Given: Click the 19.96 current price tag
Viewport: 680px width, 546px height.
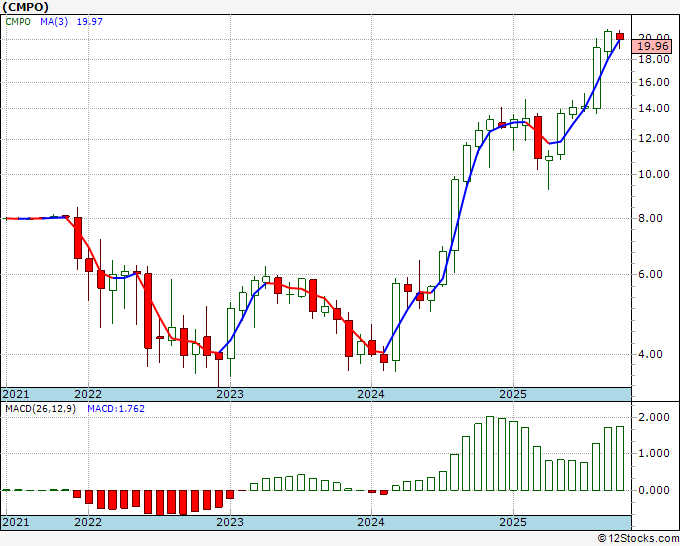Looking at the screenshot, I should click(652, 46).
